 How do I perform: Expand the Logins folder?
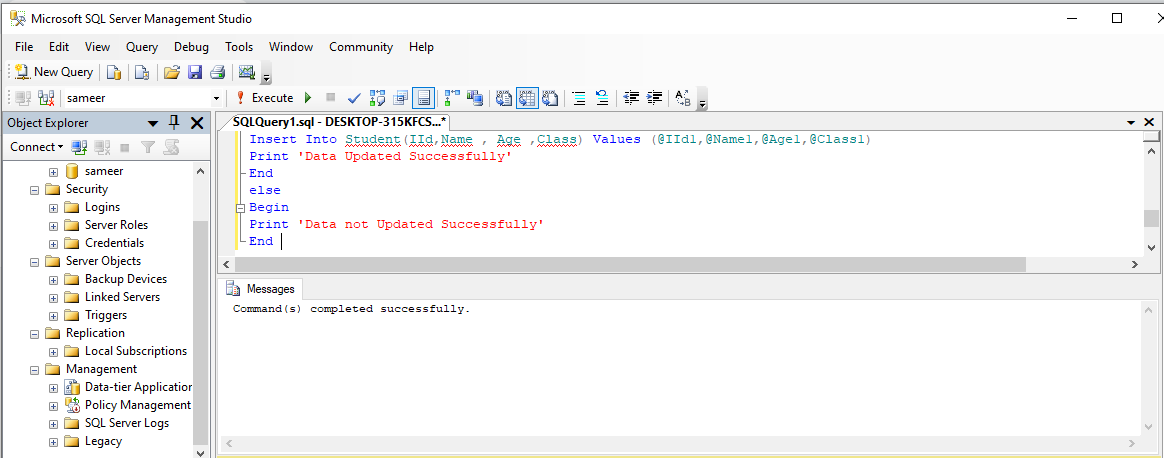53,207
